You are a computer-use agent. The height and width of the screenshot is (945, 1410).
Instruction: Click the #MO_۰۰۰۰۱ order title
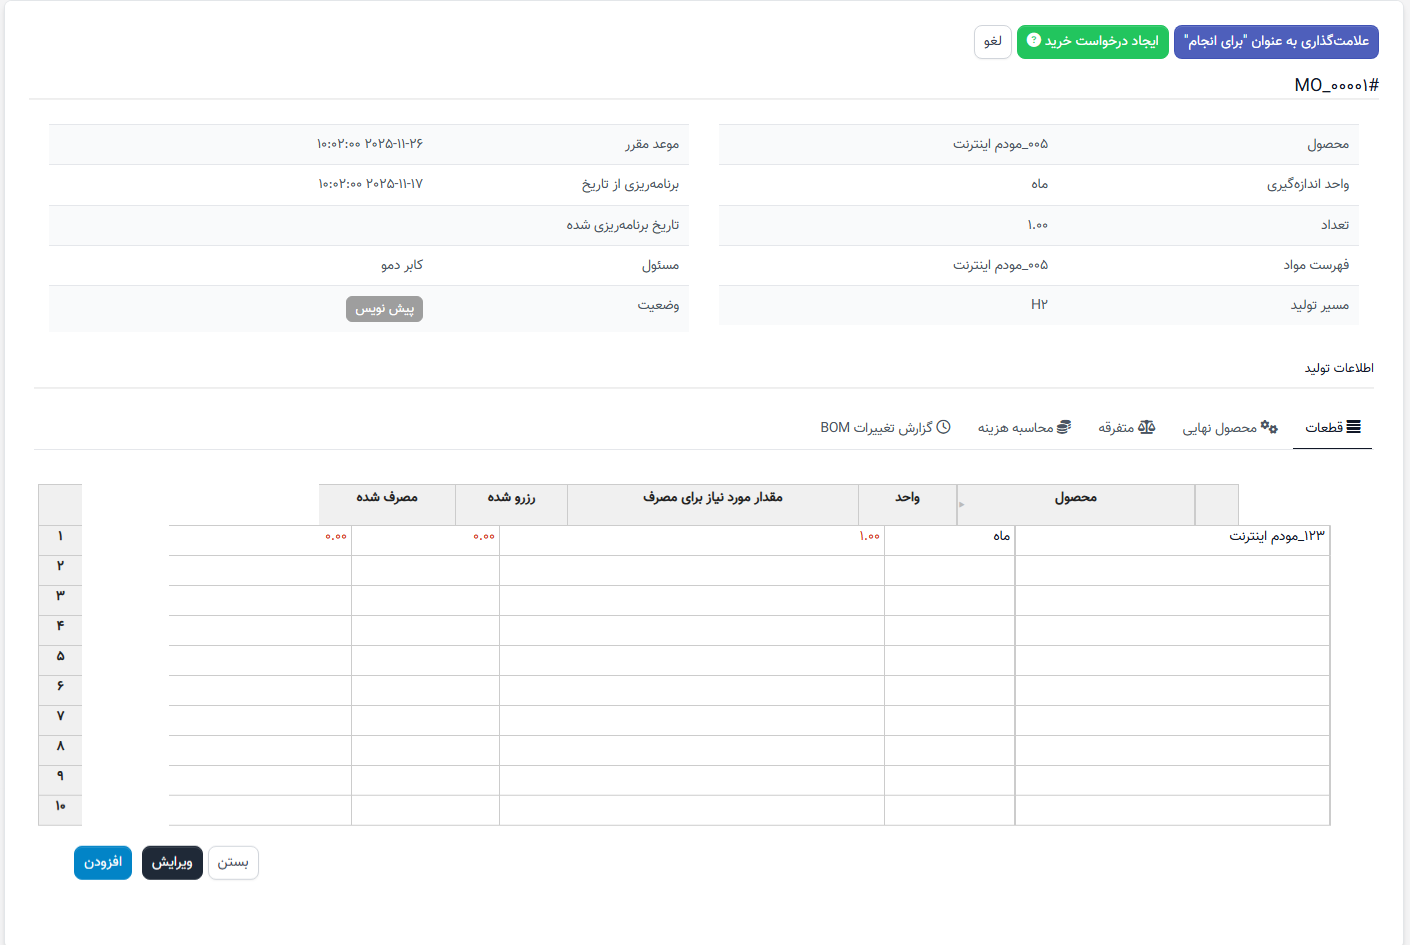pyautogui.click(x=1336, y=85)
